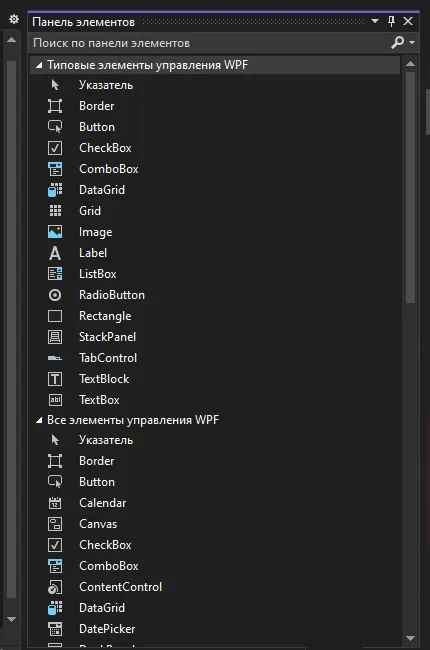This screenshot has height=650, width=430.
Task: Pin the Панель элементов panel (auto-hide)
Action: tap(391, 21)
